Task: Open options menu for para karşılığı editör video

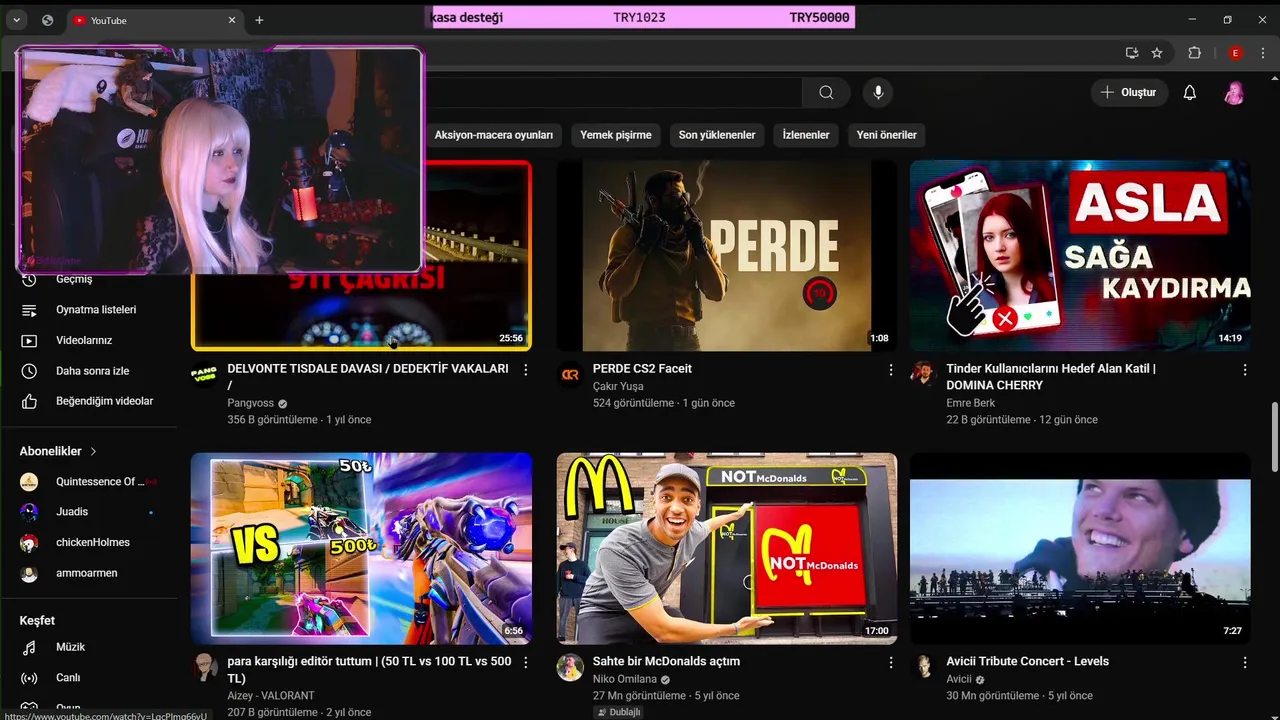Action: tap(526, 663)
